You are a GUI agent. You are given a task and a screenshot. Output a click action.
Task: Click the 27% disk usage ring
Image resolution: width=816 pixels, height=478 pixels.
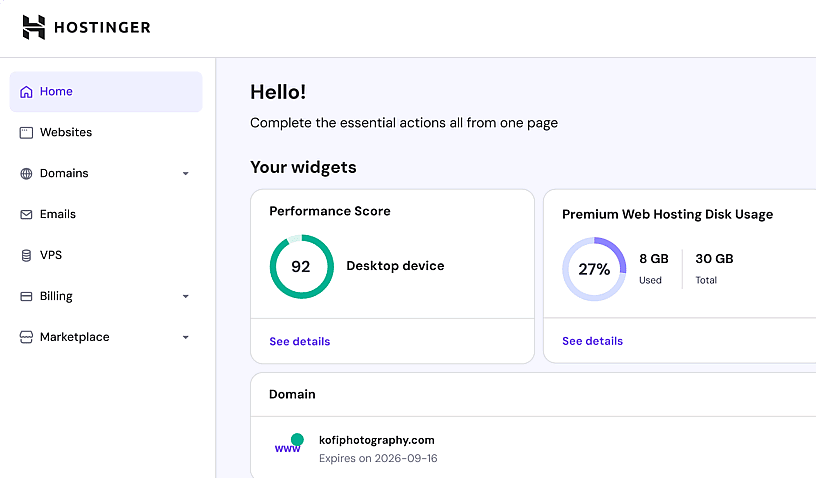point(594,269)
